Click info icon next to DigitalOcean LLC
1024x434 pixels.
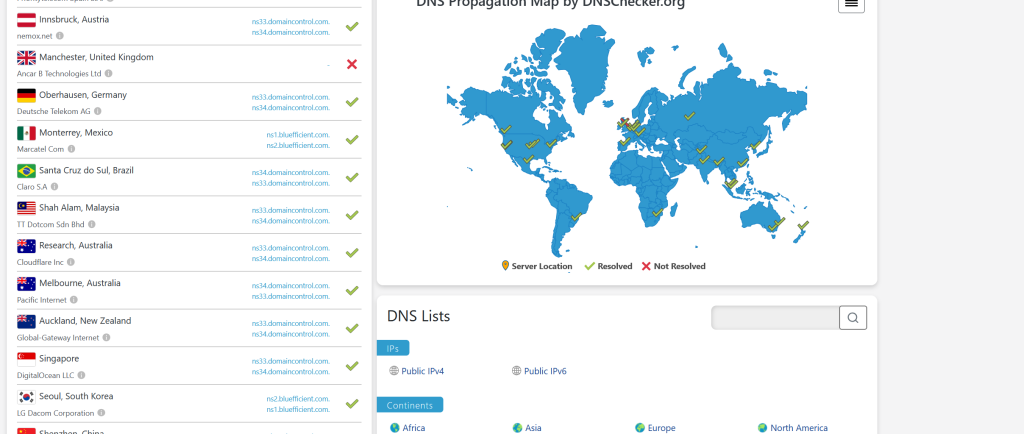pos(82,375)
